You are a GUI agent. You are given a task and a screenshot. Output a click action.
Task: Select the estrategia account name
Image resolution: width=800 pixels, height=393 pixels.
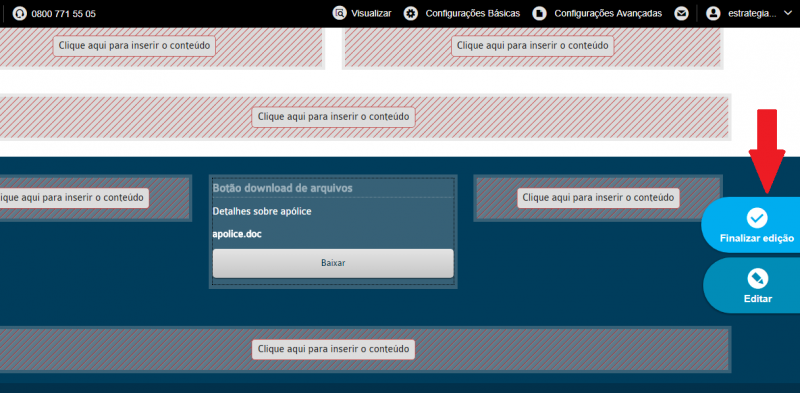pyautogui.click(x=752, y=13)
